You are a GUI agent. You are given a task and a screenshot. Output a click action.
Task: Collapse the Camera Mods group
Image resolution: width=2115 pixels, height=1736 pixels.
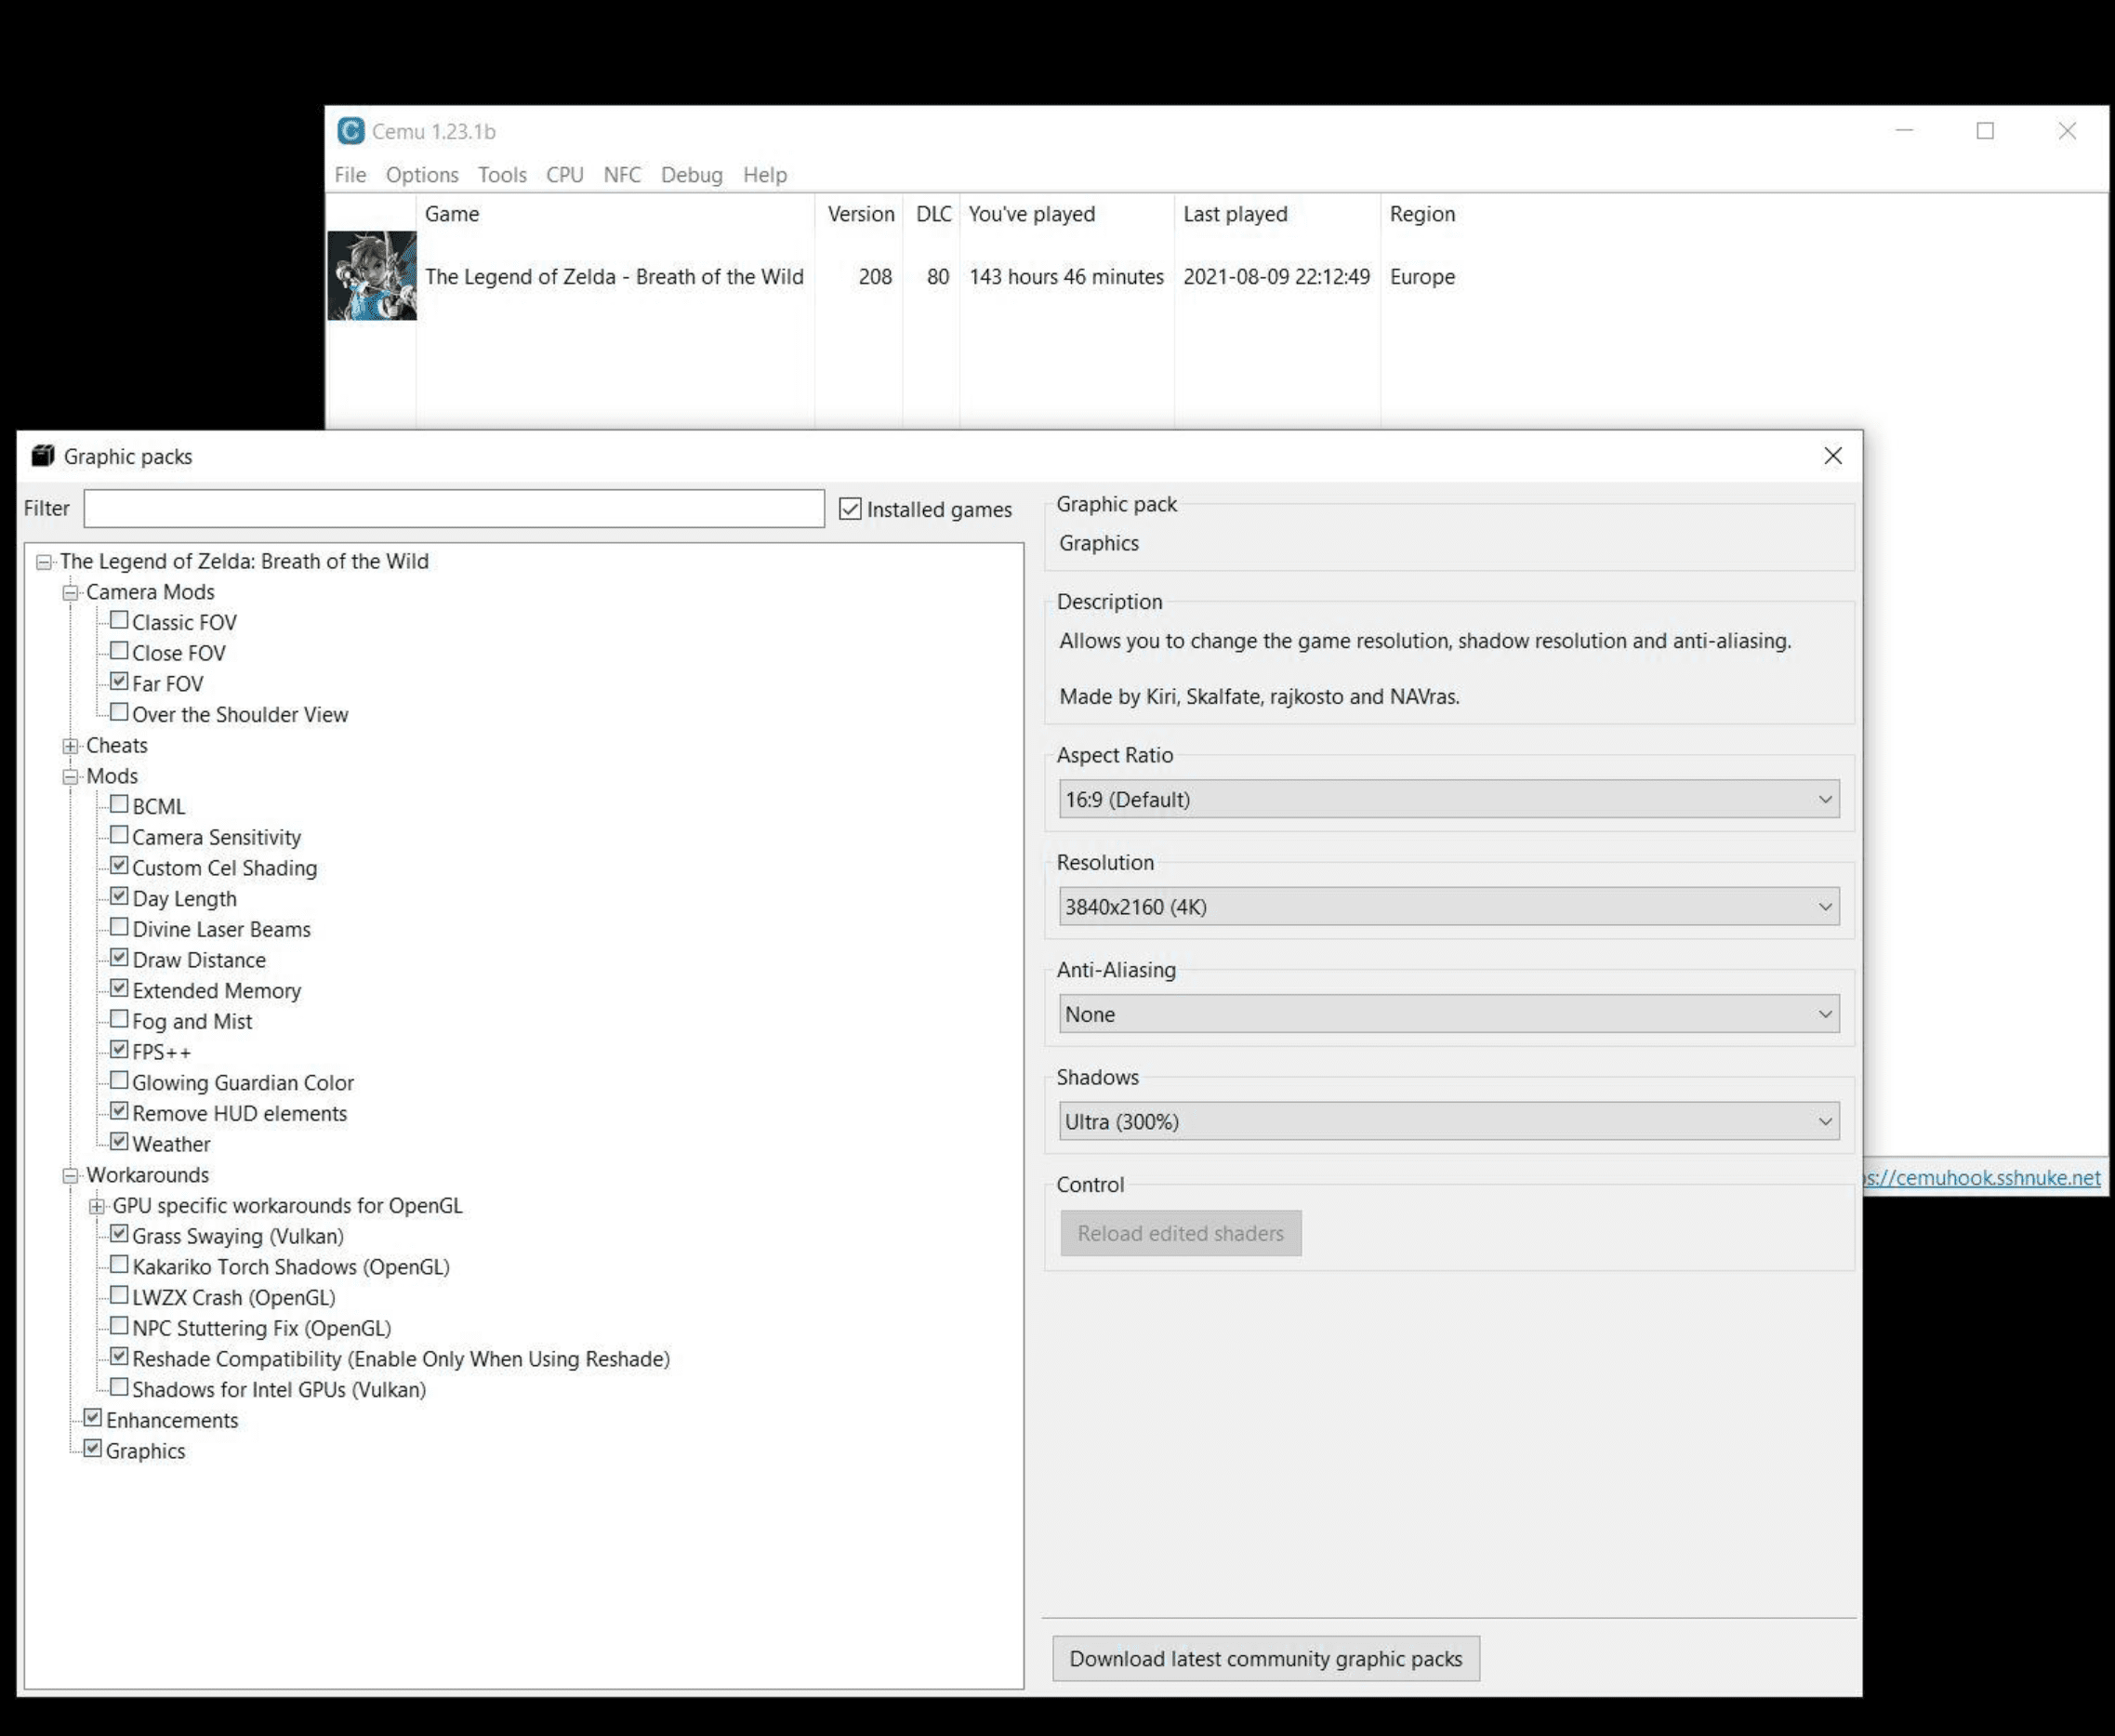(70, 593)
